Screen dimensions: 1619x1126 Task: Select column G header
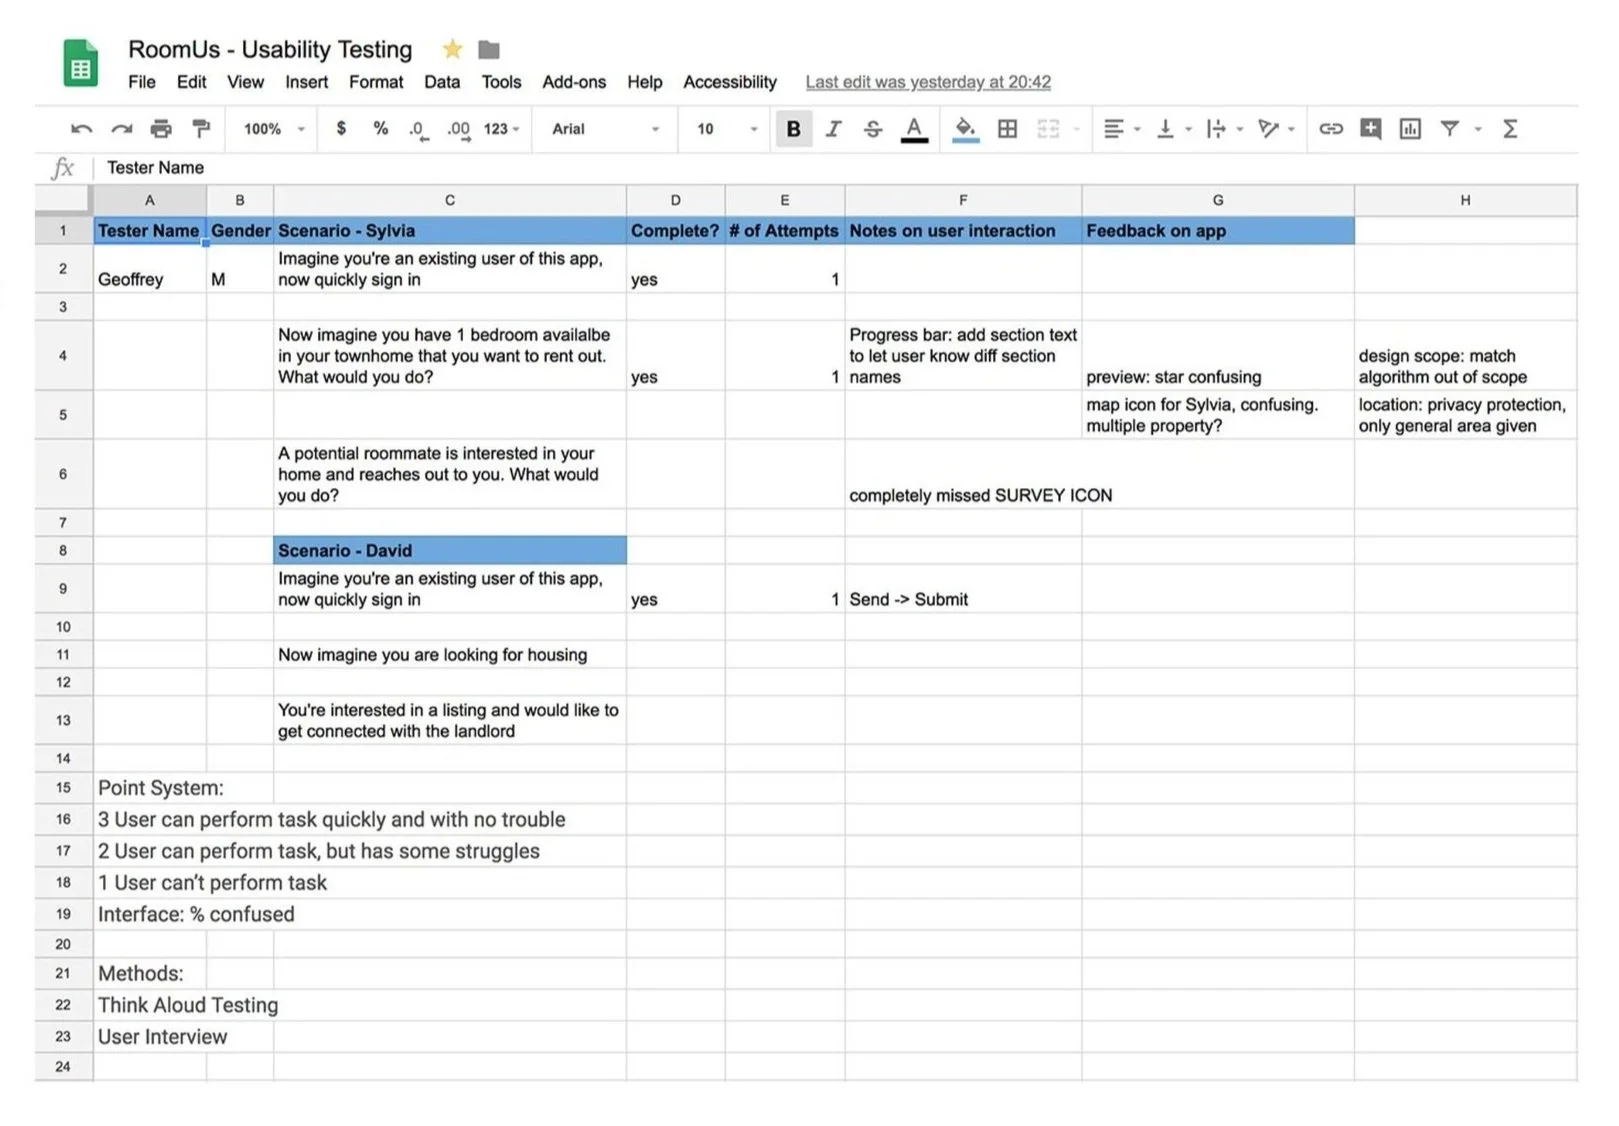coord(1218,200)
